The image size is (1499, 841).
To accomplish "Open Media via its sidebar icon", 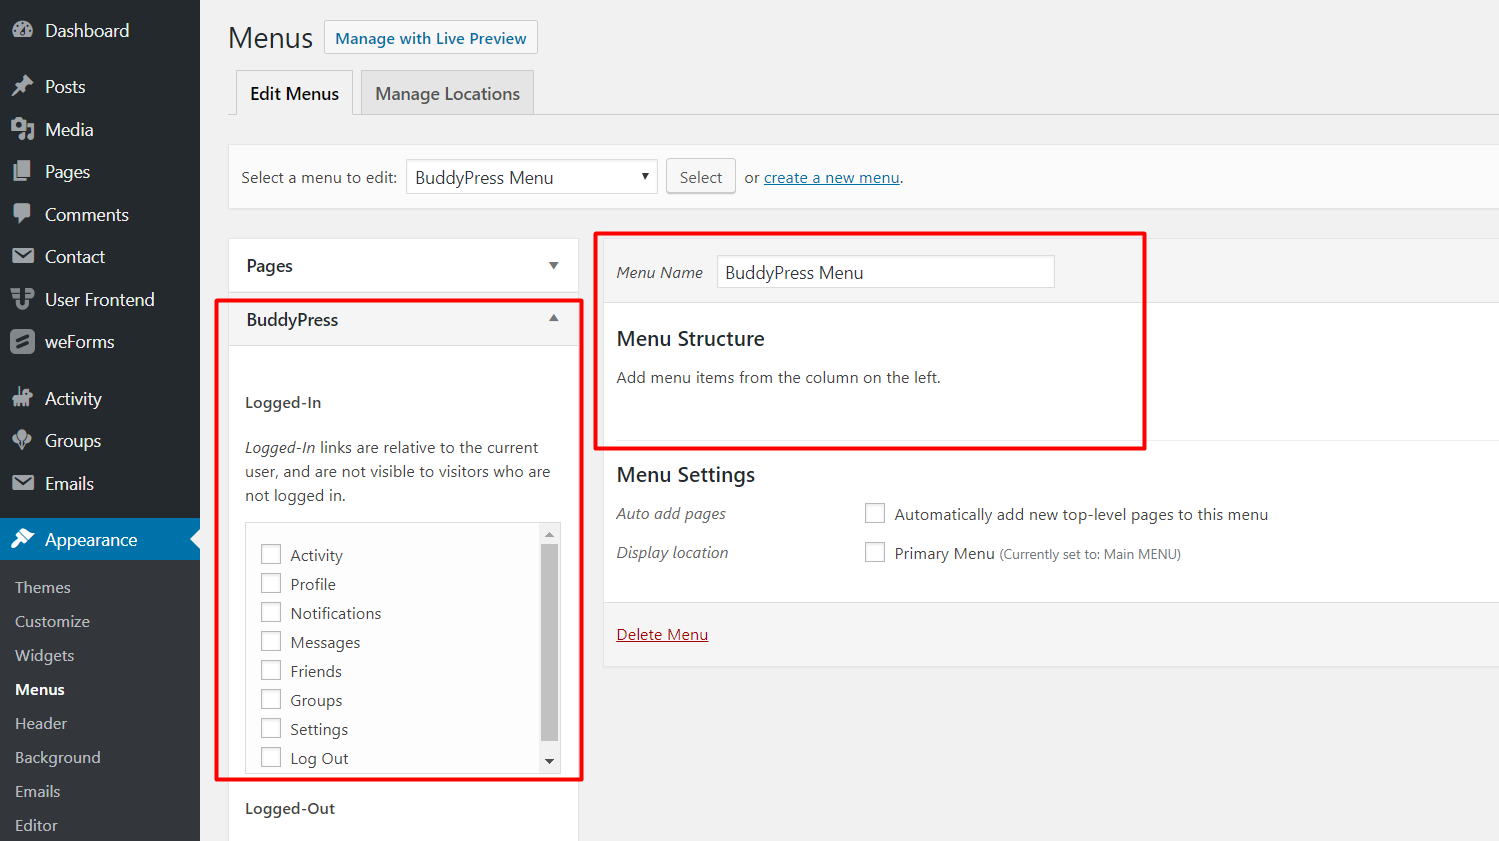I will pos(22,130).
